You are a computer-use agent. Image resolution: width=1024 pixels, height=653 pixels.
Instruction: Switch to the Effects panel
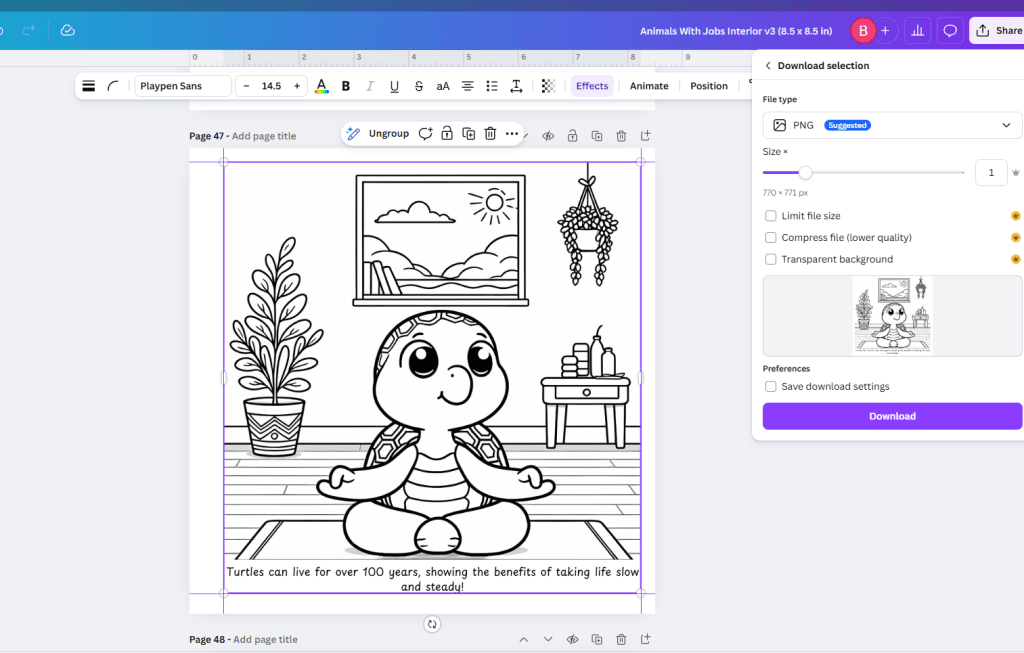coord(592,86)
